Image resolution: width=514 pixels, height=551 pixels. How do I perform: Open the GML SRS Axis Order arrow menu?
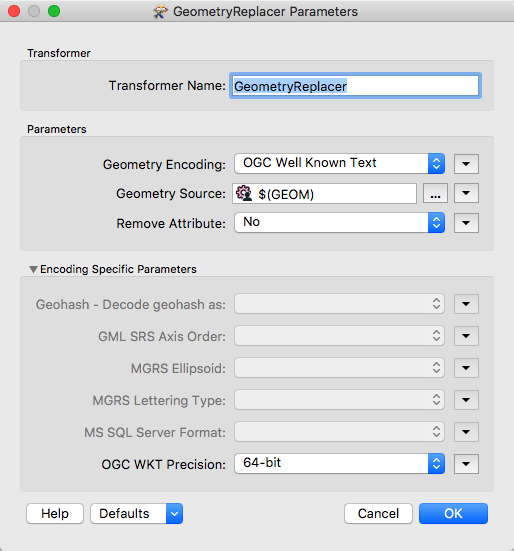coord(466,336)
